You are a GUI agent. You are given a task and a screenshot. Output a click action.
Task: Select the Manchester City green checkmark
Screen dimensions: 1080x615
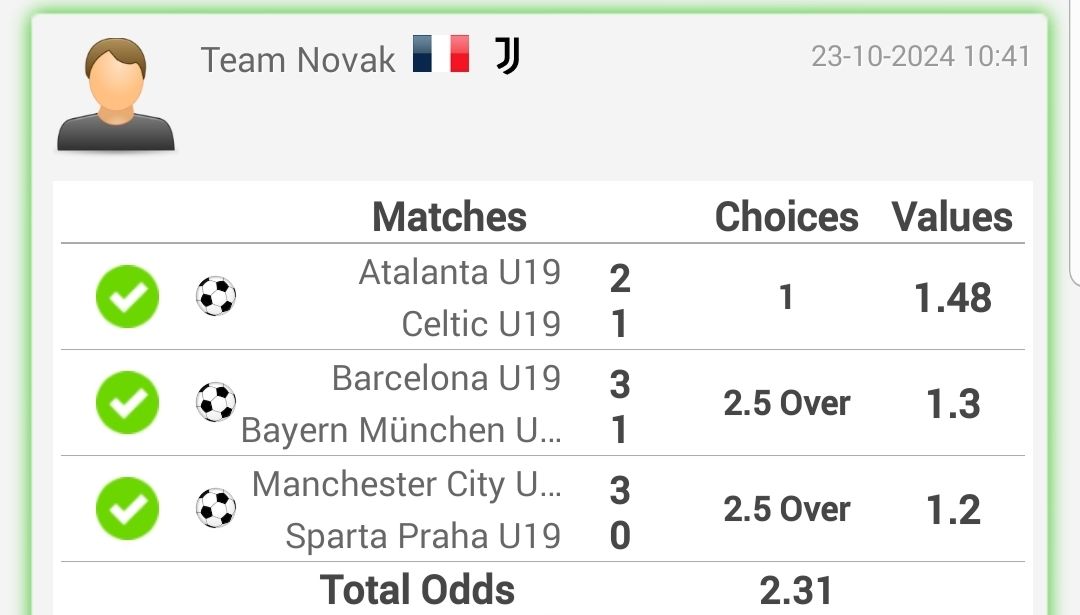[127, 508]
